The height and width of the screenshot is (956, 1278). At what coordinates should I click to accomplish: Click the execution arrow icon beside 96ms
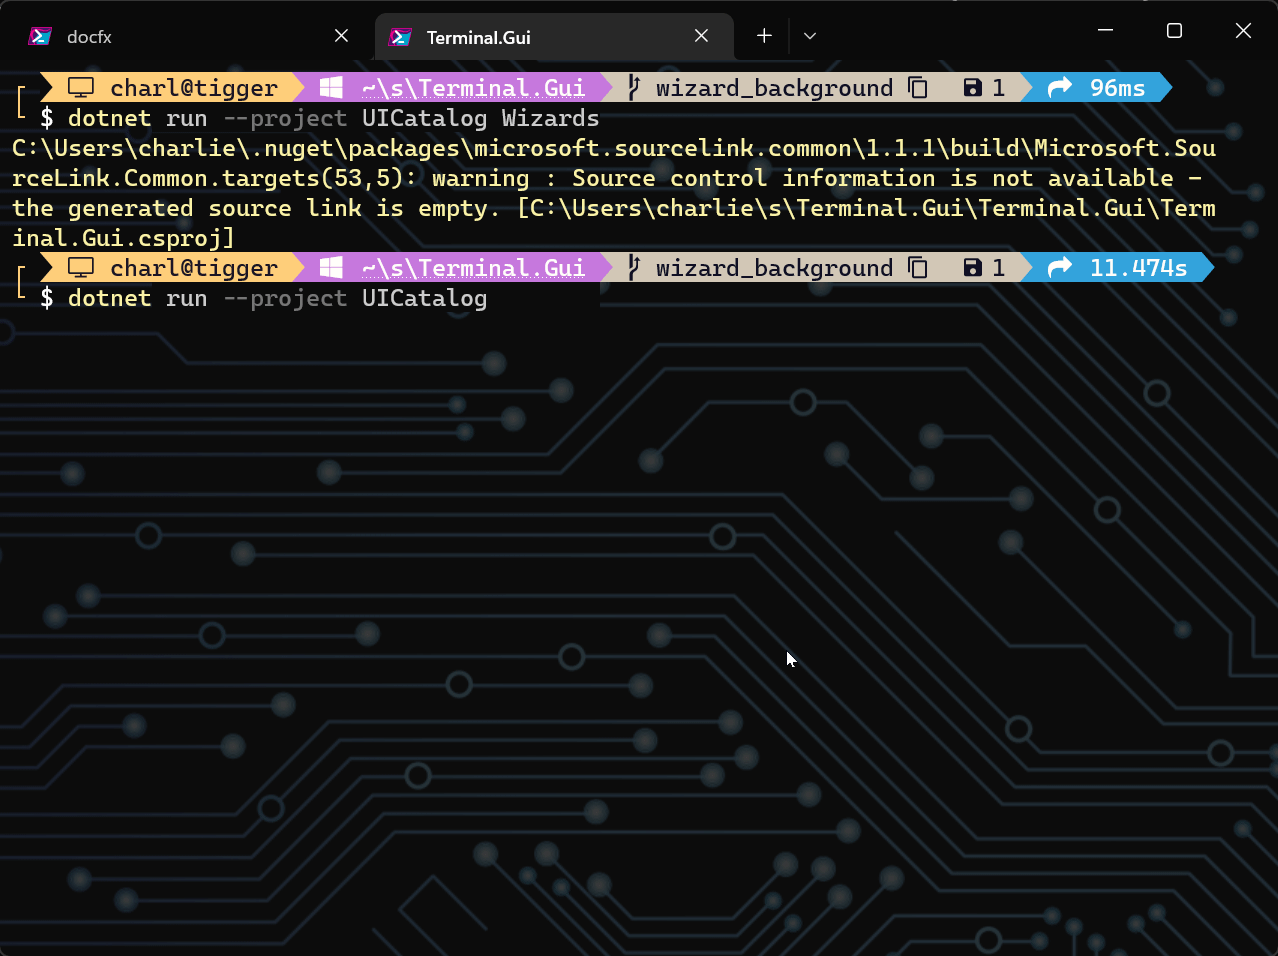tap(1059, 88)
